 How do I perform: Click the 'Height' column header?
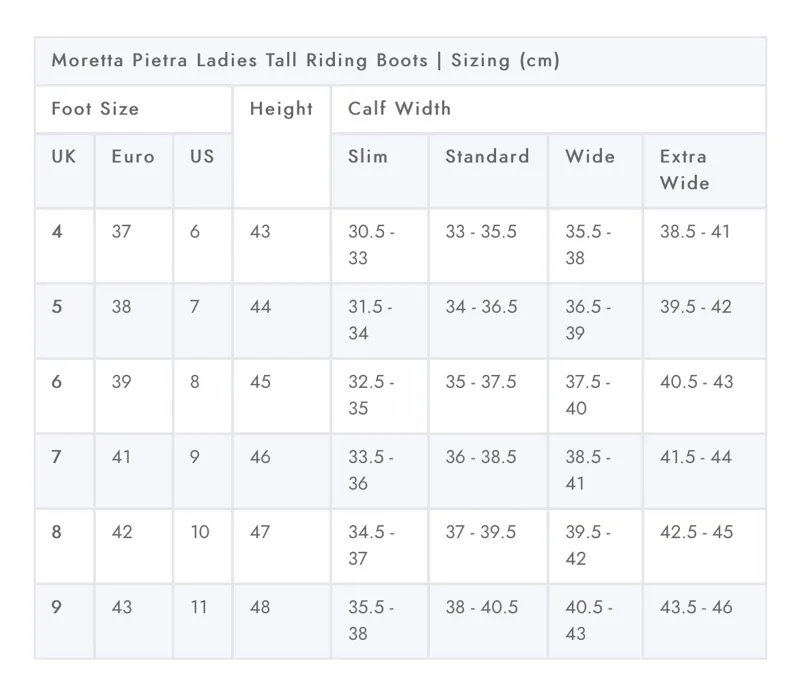(281, 109)
